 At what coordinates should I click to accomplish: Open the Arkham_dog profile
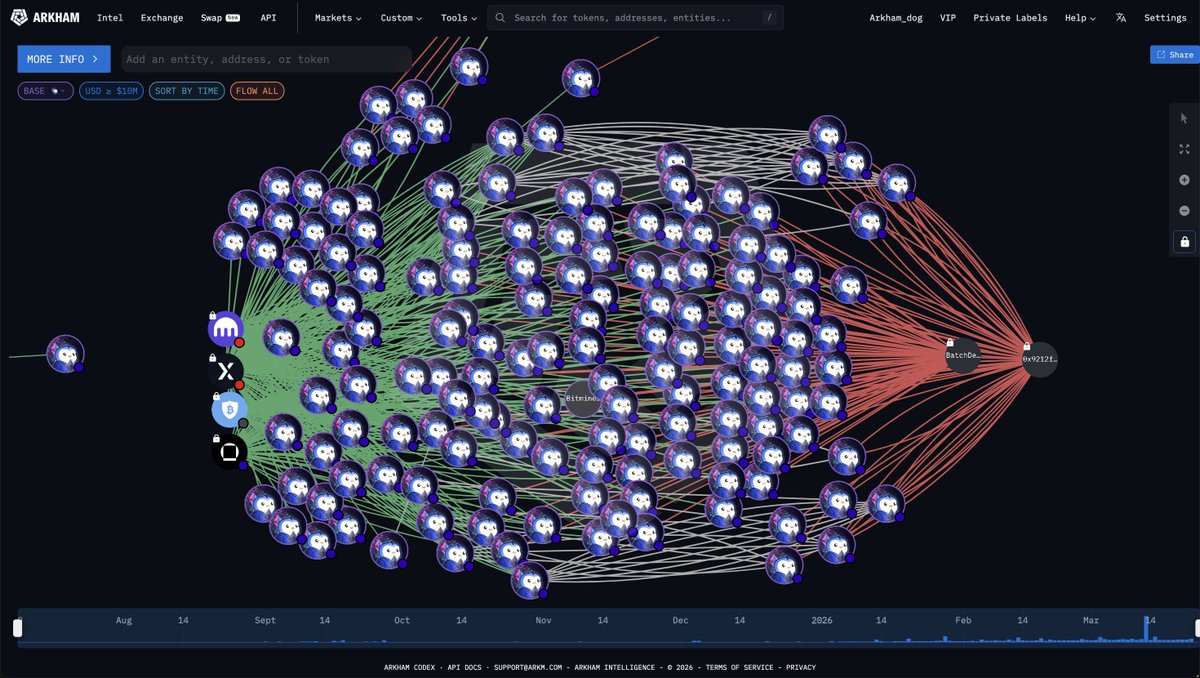[896, 18]
